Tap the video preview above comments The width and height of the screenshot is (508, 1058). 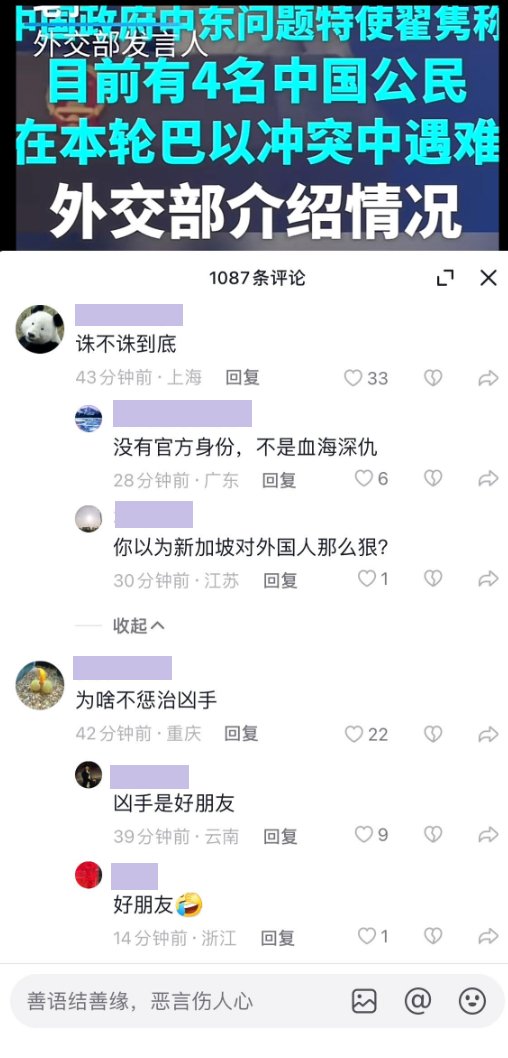254,125
